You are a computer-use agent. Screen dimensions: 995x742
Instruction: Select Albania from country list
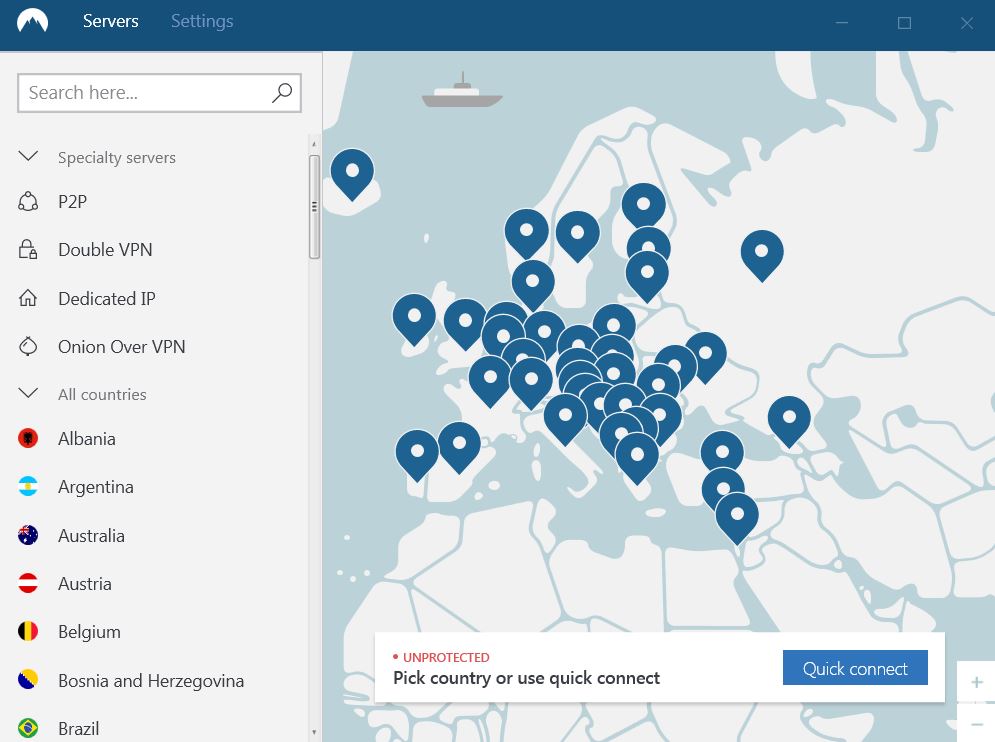pos(87,439)
